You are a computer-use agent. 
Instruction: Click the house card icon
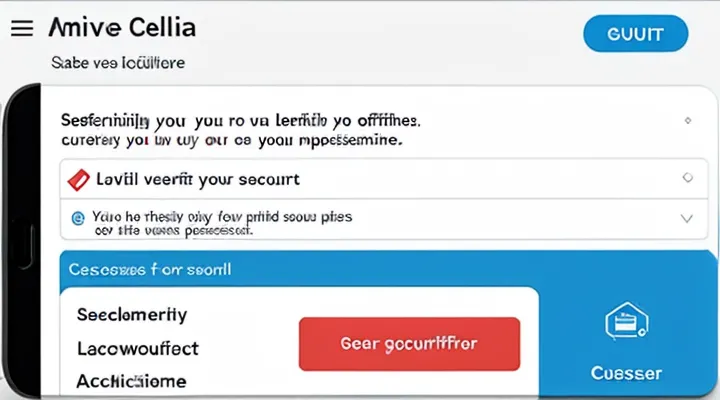click(x=626, y=323)
